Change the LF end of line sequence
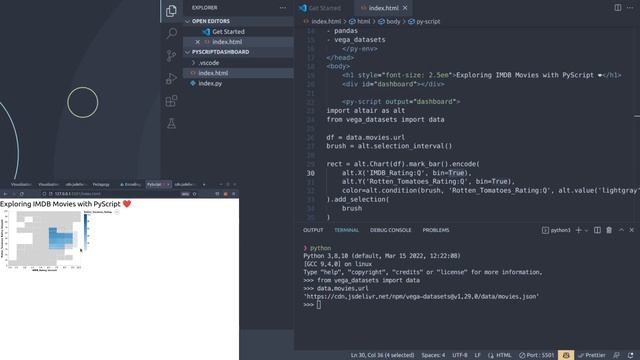 [x=477, y=356]
